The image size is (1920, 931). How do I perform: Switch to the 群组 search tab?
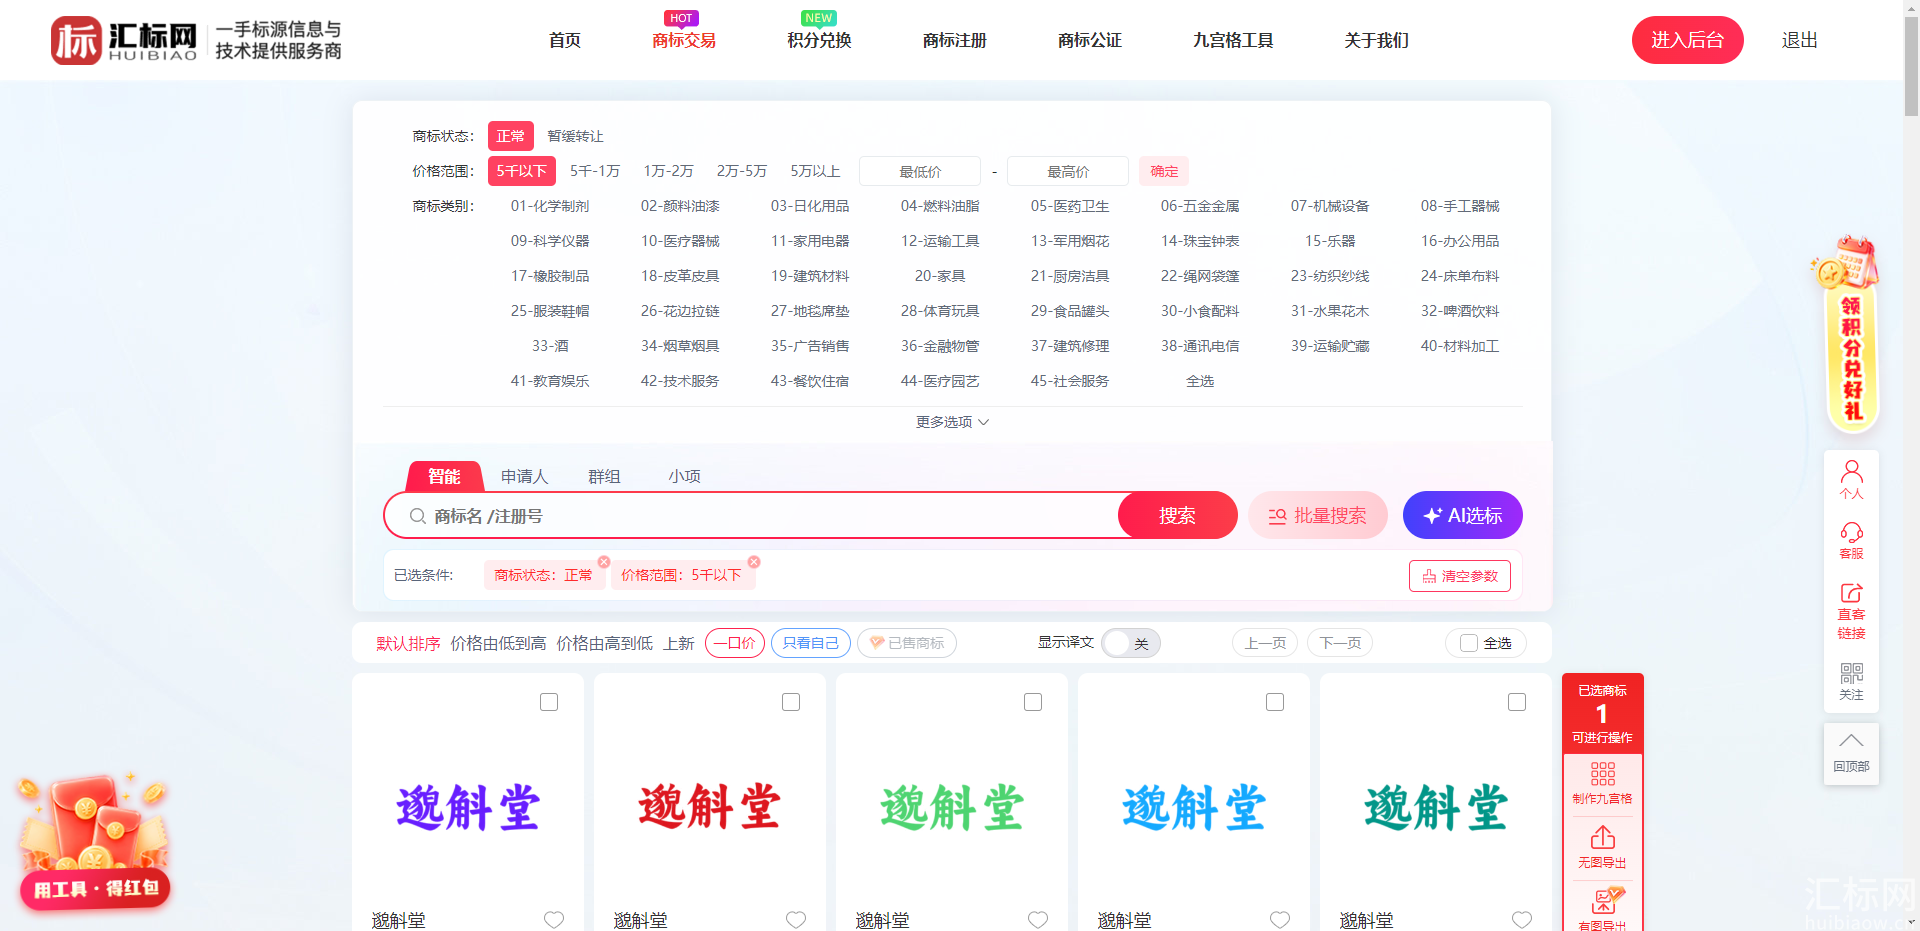click(x=604, y=476)
